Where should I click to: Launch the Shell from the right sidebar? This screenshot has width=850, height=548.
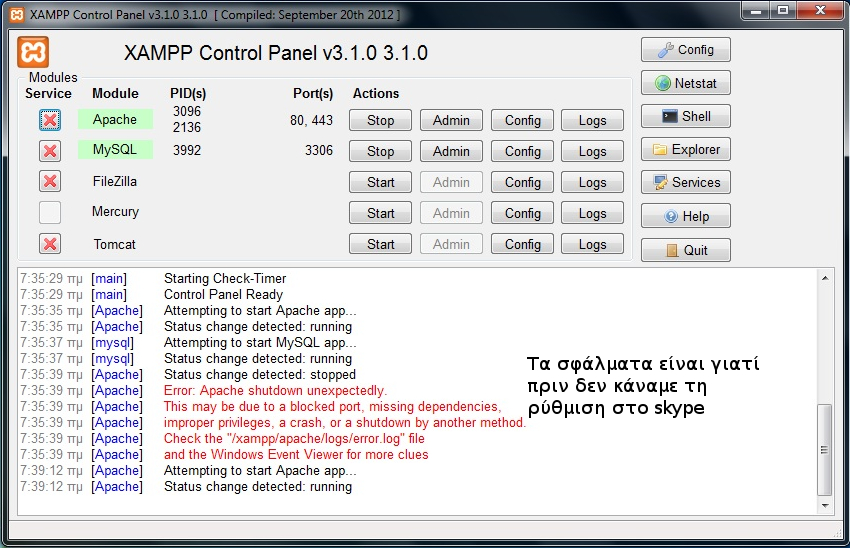686,116
